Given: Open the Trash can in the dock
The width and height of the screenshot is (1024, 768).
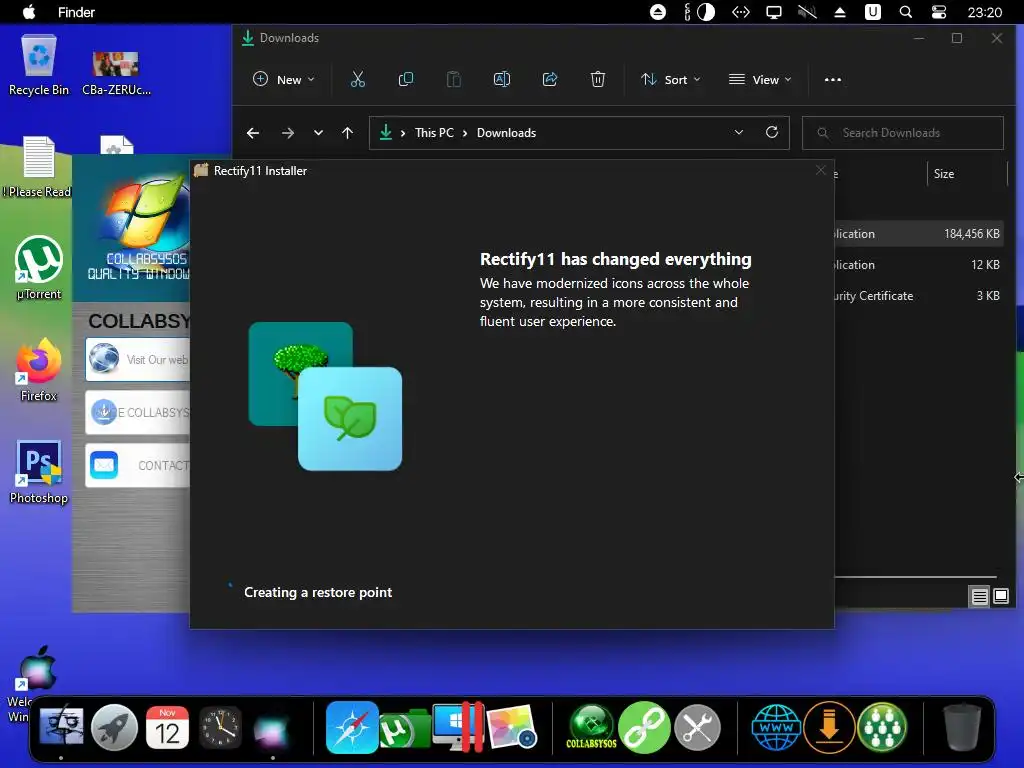Looking at the screenshot, I should click(962, 727).
